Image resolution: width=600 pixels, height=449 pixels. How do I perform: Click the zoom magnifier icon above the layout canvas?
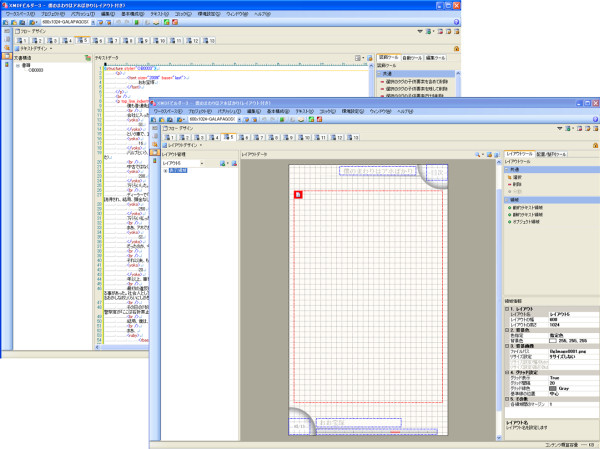tap(479, 155)
